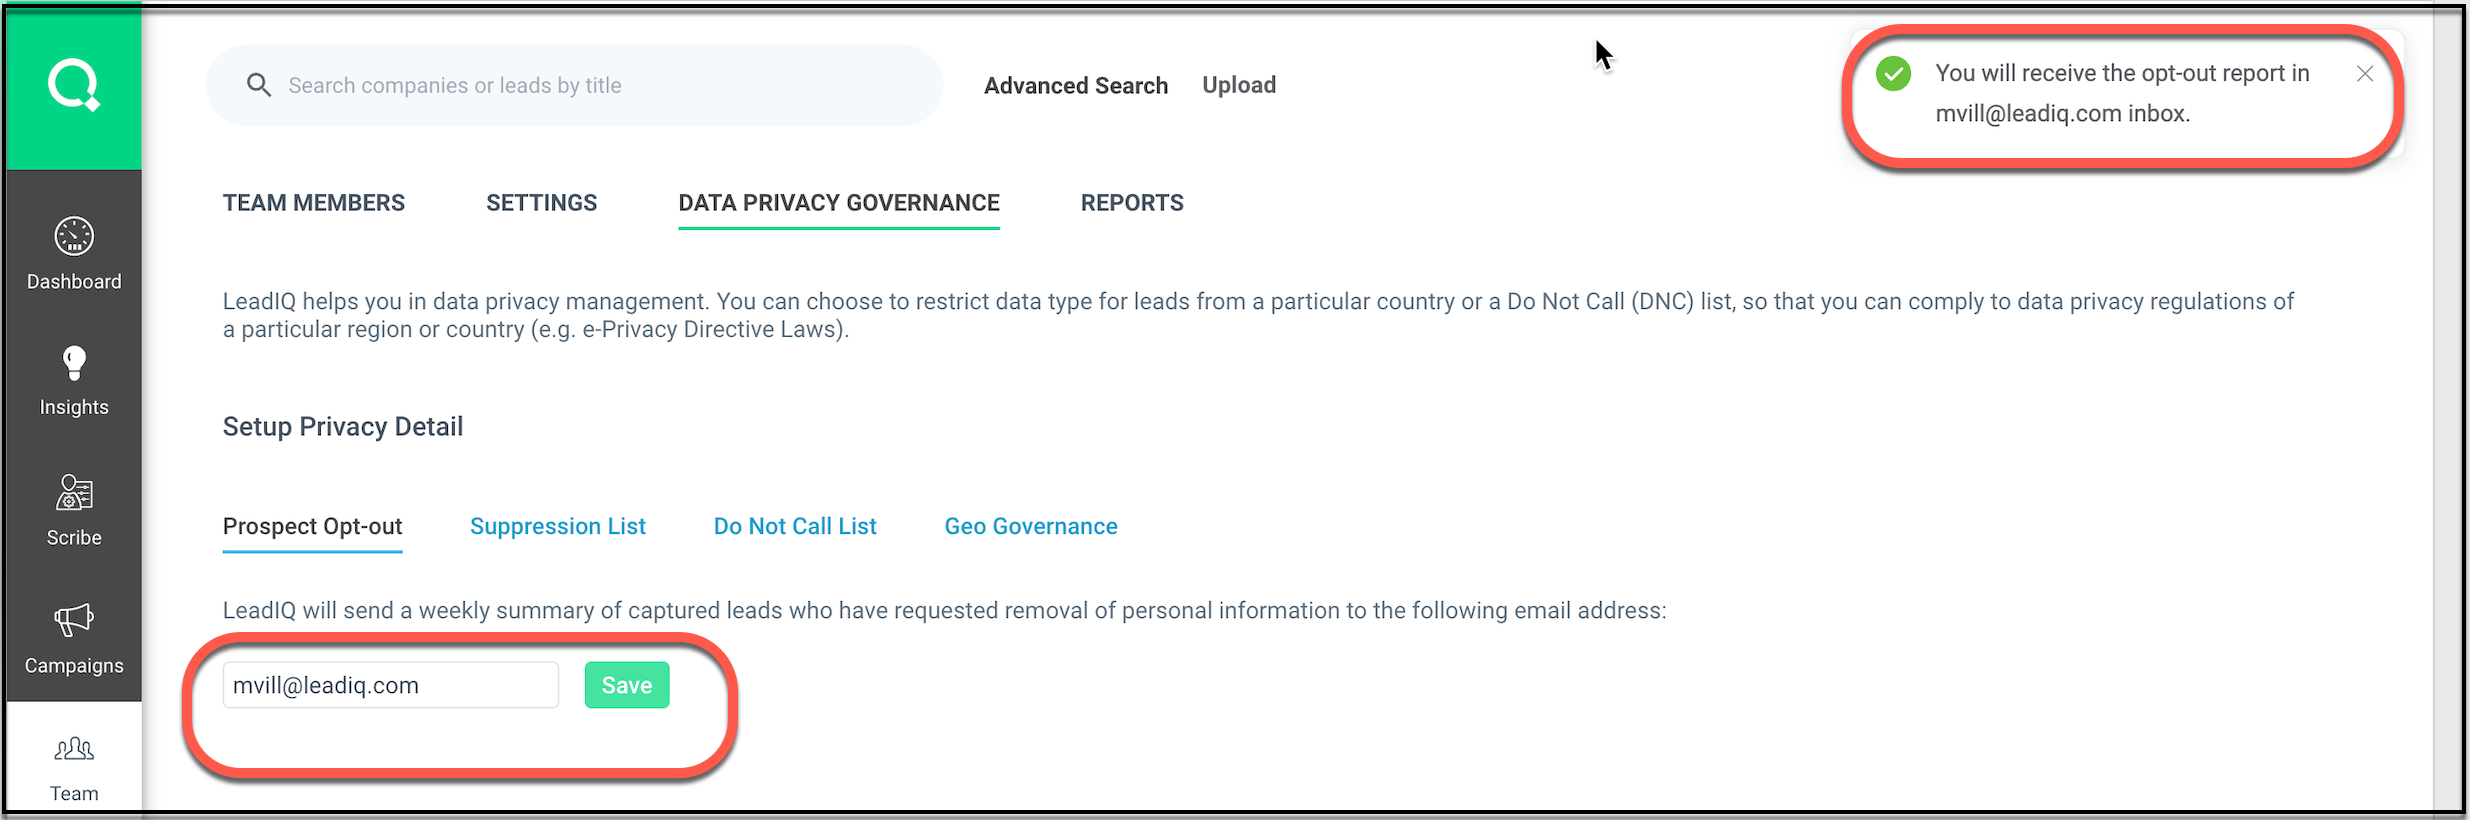Click the LeadIQ logo icon
Screen dimensions: 2470x820
(x=74, y=85)
